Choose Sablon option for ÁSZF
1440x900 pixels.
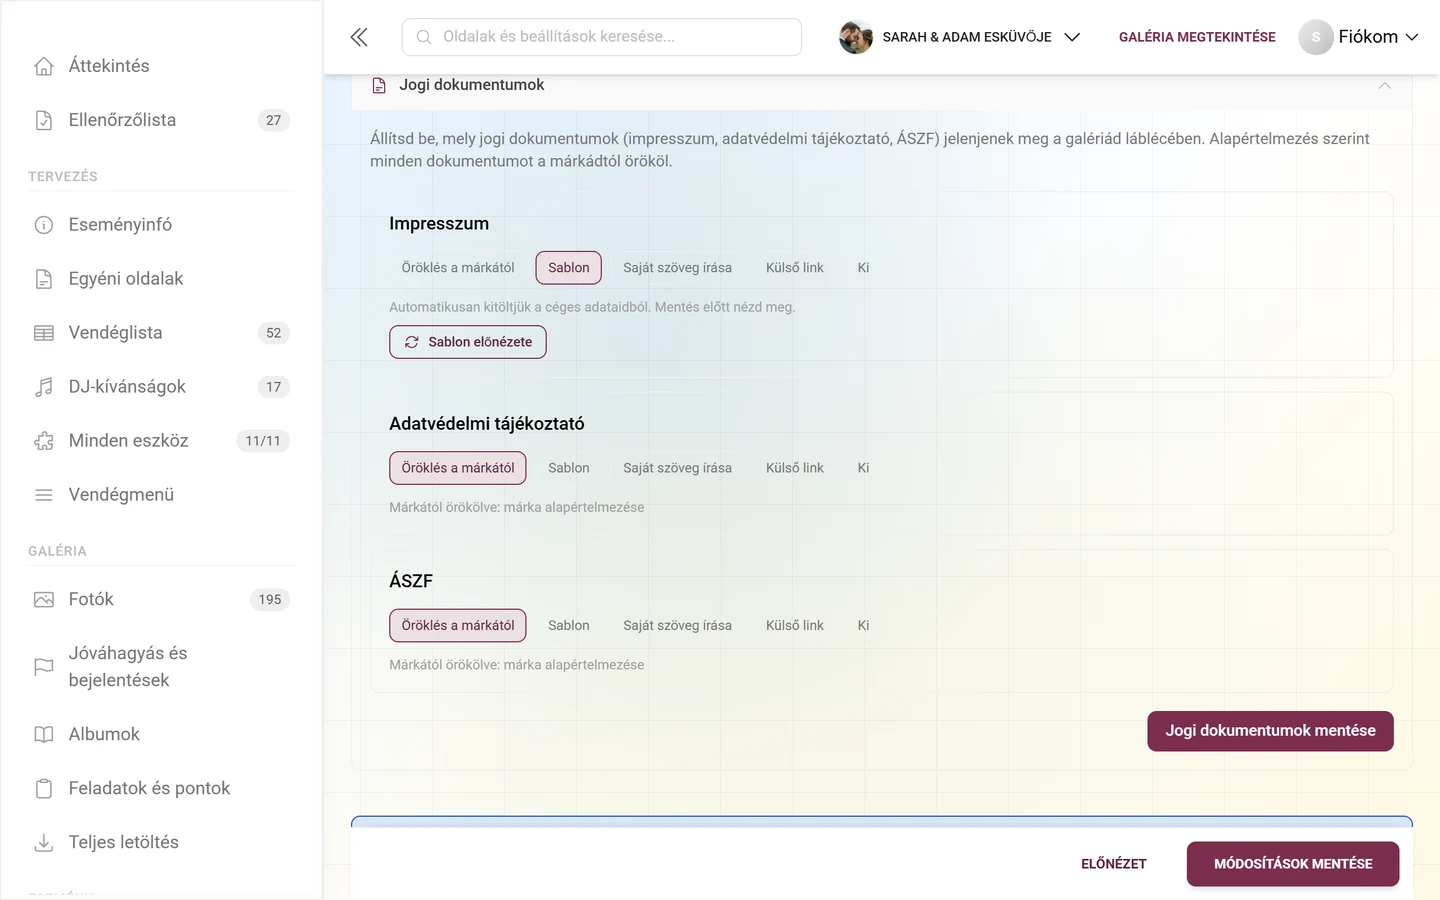coord(569,626)
